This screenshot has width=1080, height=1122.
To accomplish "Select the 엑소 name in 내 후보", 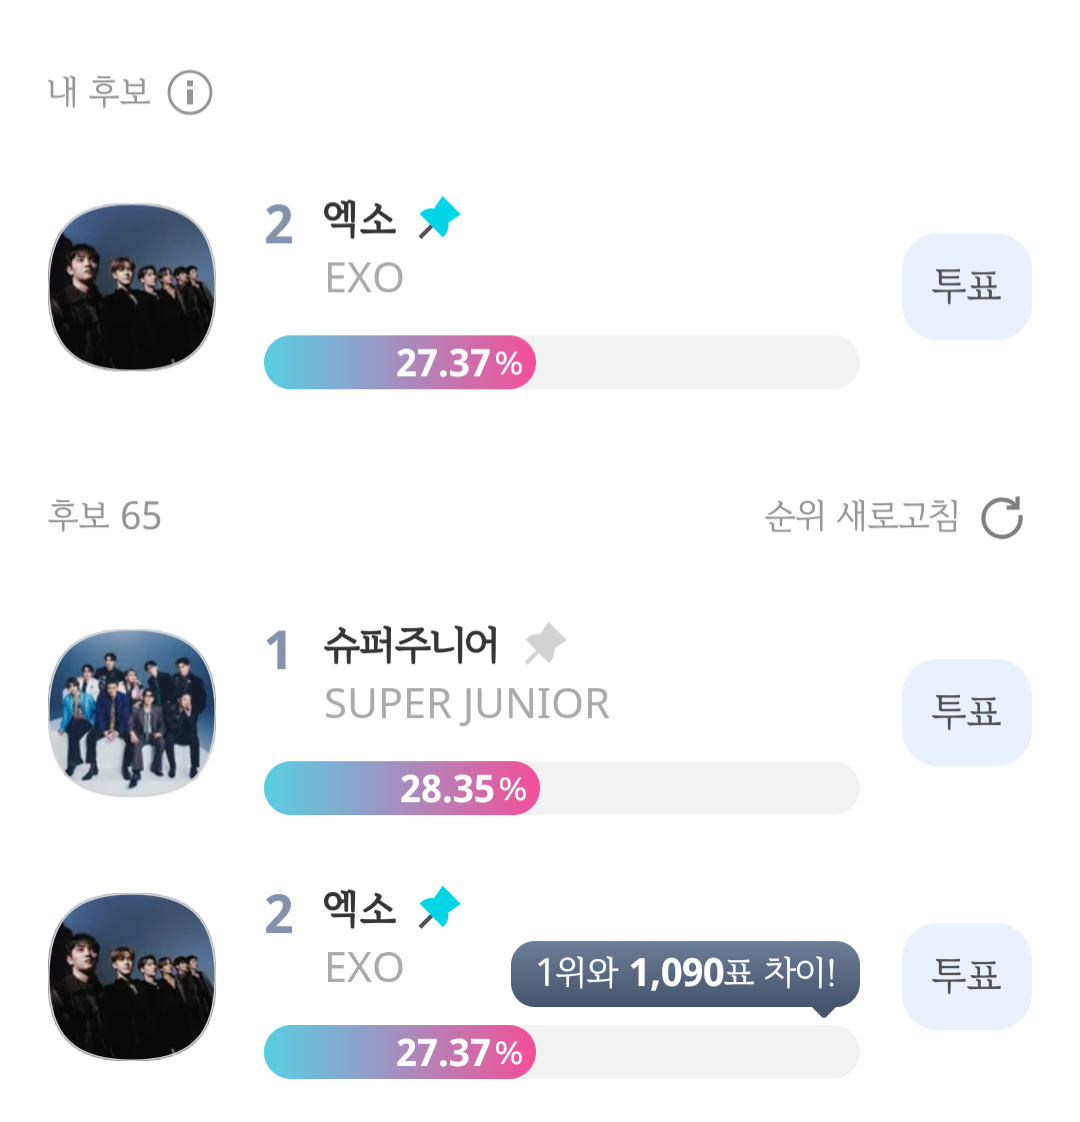I will click(359, 219).
